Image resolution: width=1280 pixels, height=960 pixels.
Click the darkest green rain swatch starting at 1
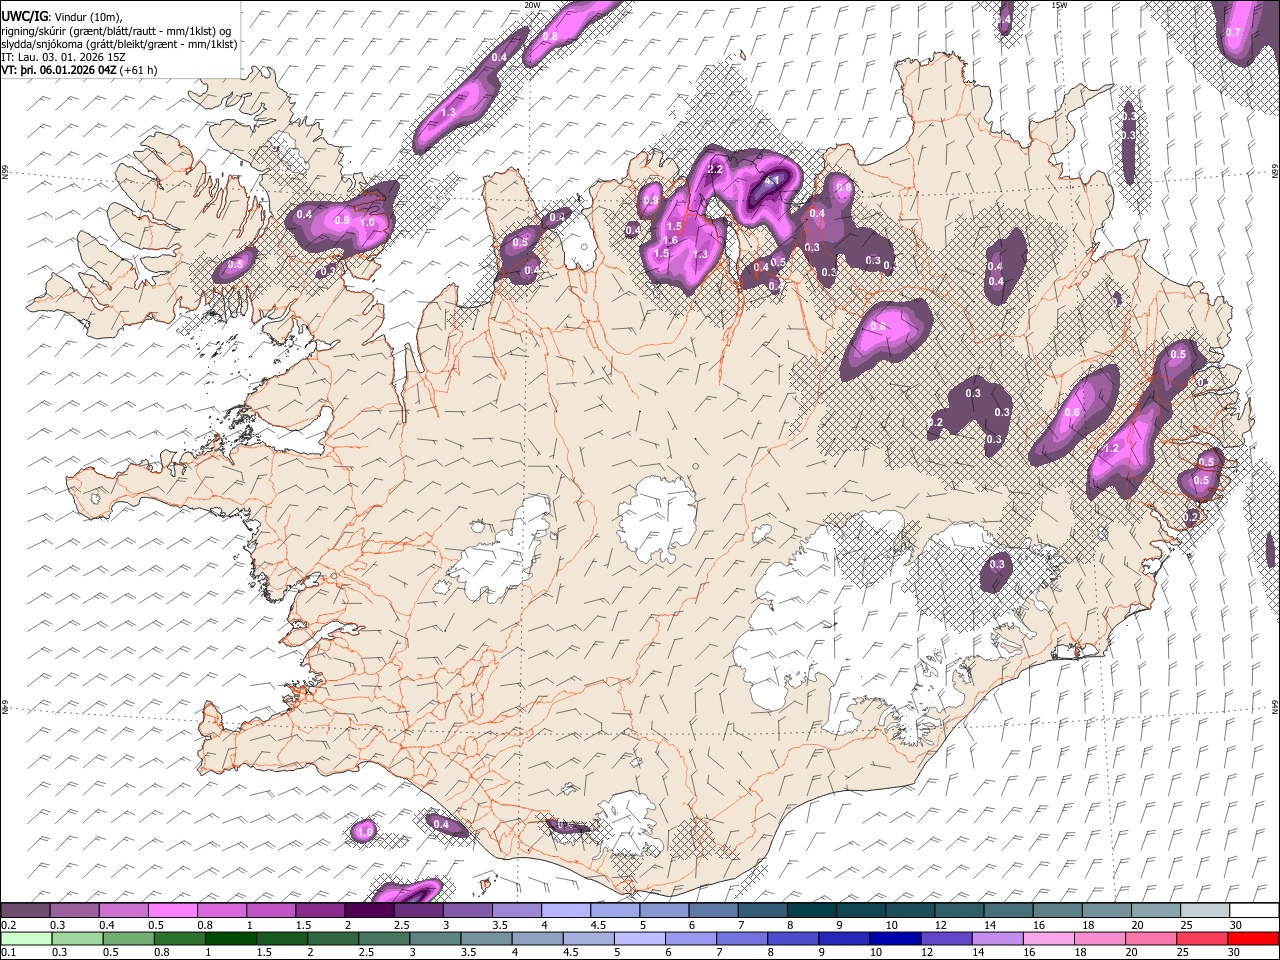231,938
